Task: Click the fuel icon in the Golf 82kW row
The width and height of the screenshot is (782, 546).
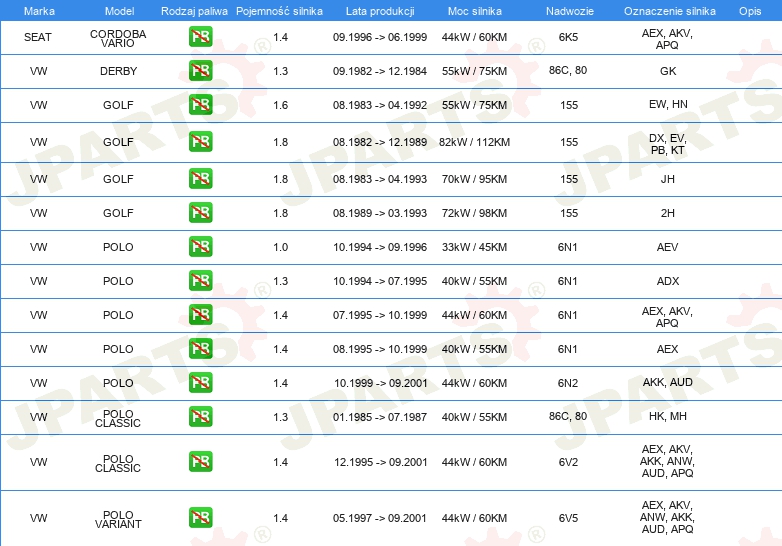Action: point(200,142)
